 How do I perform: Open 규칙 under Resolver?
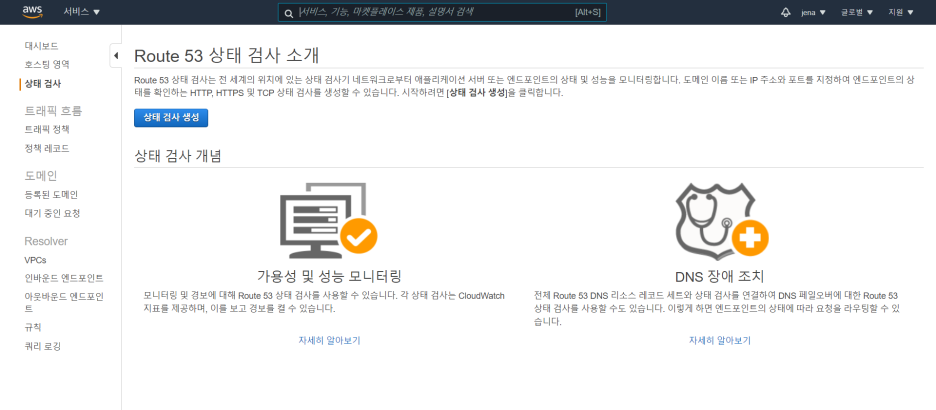(32, 327)
